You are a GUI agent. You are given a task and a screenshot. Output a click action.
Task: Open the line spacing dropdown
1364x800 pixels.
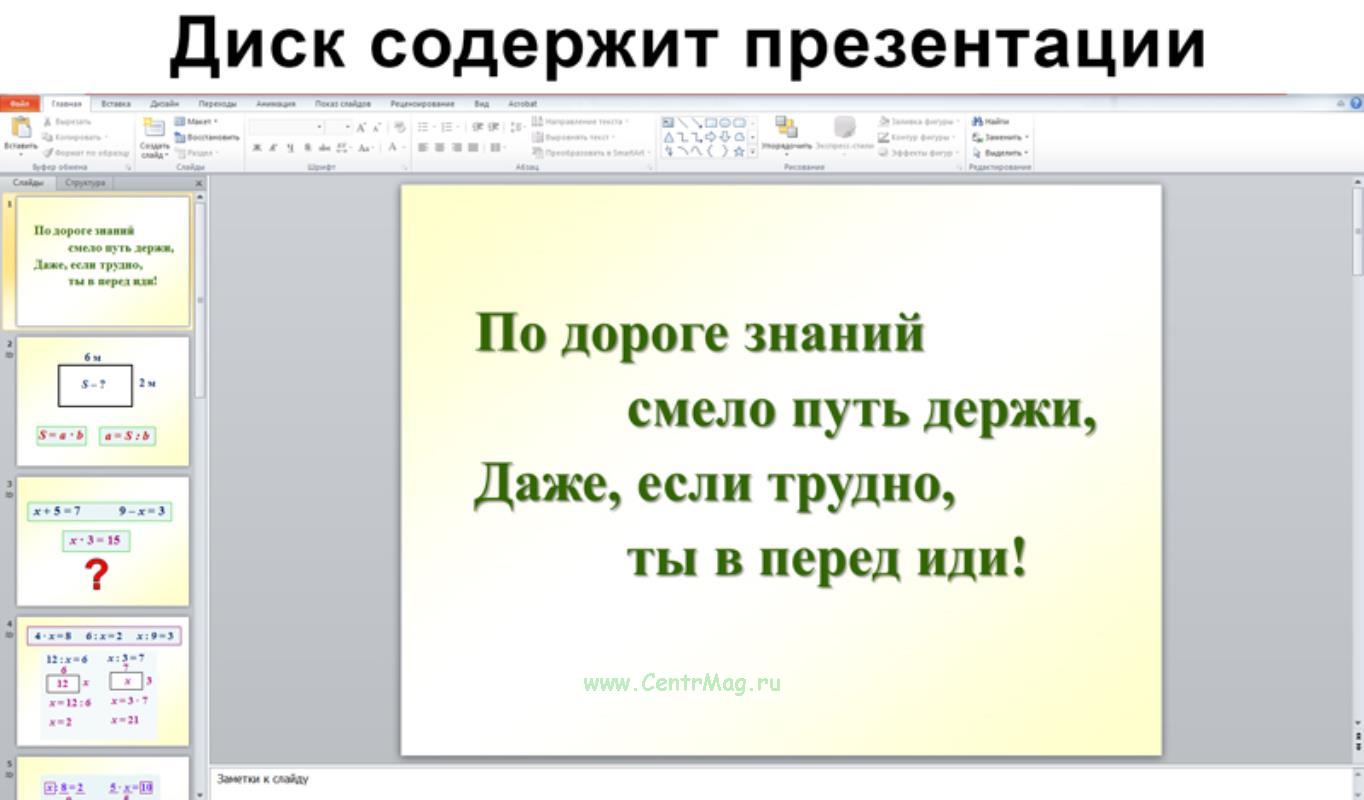[517, 127]
